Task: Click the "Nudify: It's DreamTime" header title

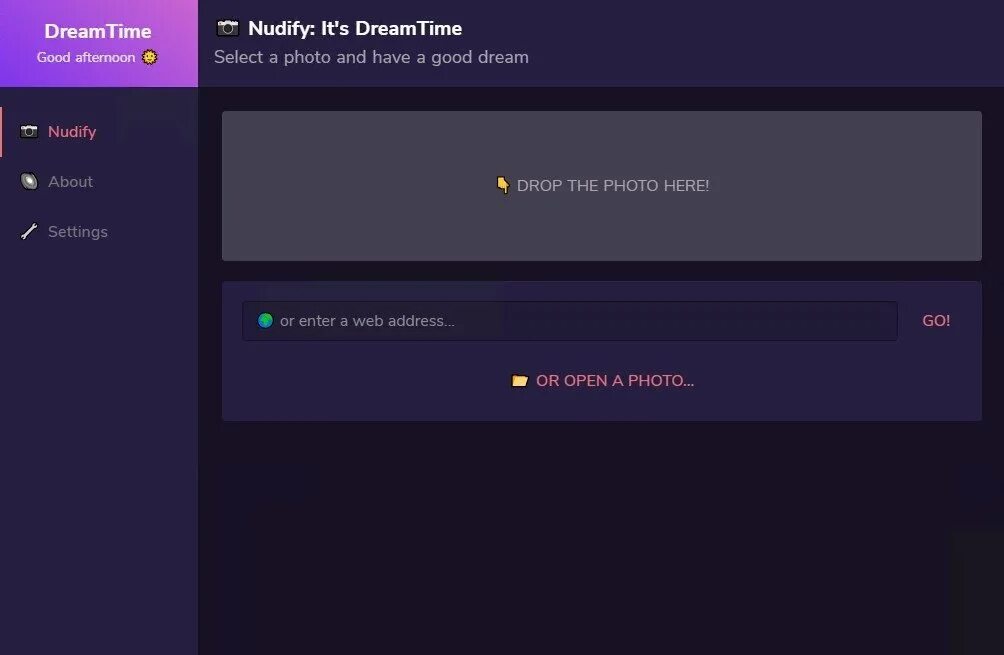Action: point(355,28)
